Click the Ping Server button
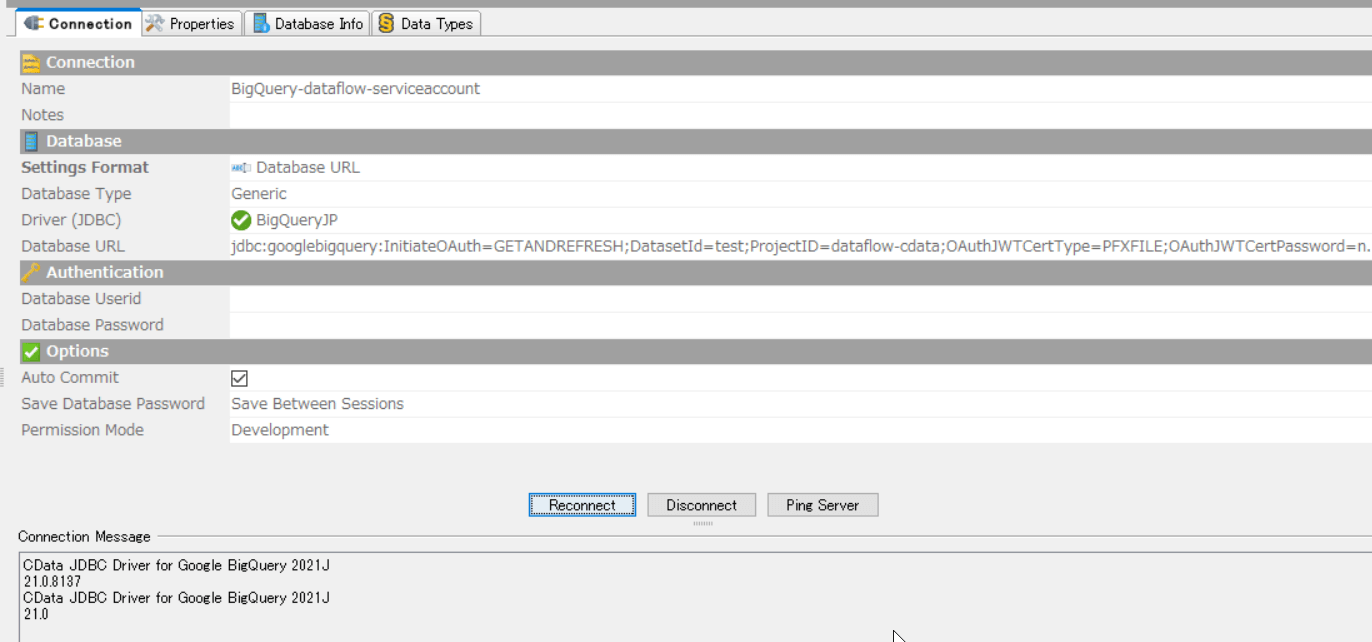The image size is (1372, 642). coord(822,505)
